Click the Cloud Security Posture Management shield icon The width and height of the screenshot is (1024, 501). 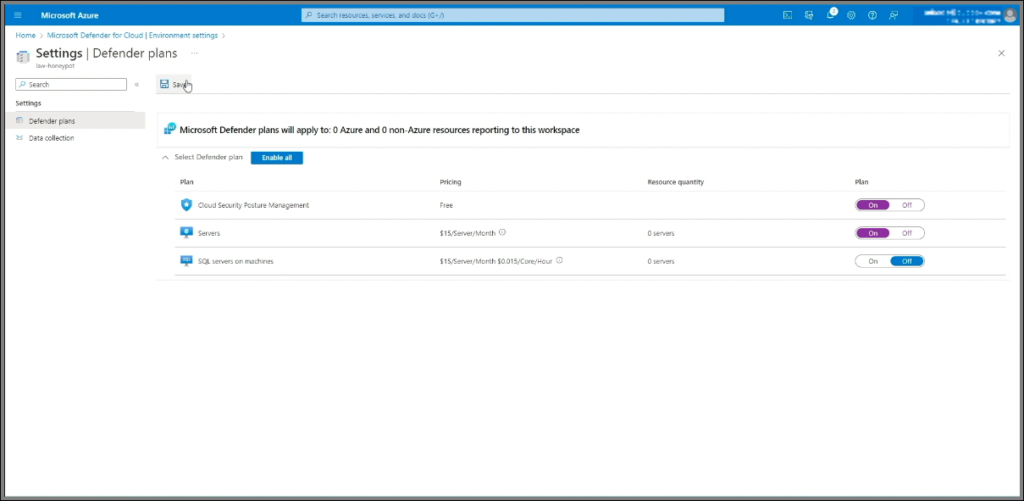coord(186,204)
